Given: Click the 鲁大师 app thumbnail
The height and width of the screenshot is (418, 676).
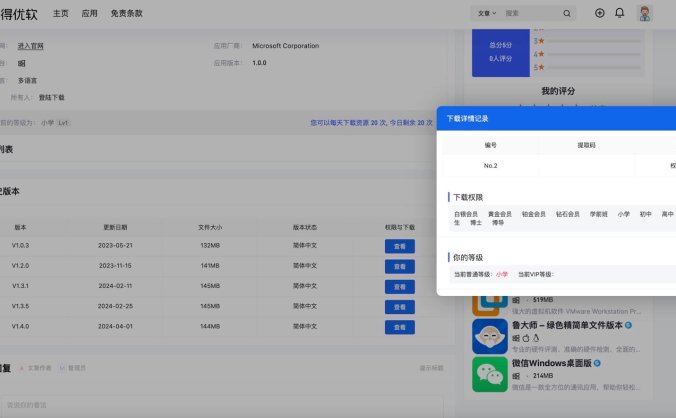Looking at the screenshot, I should [x=490, y=336].
